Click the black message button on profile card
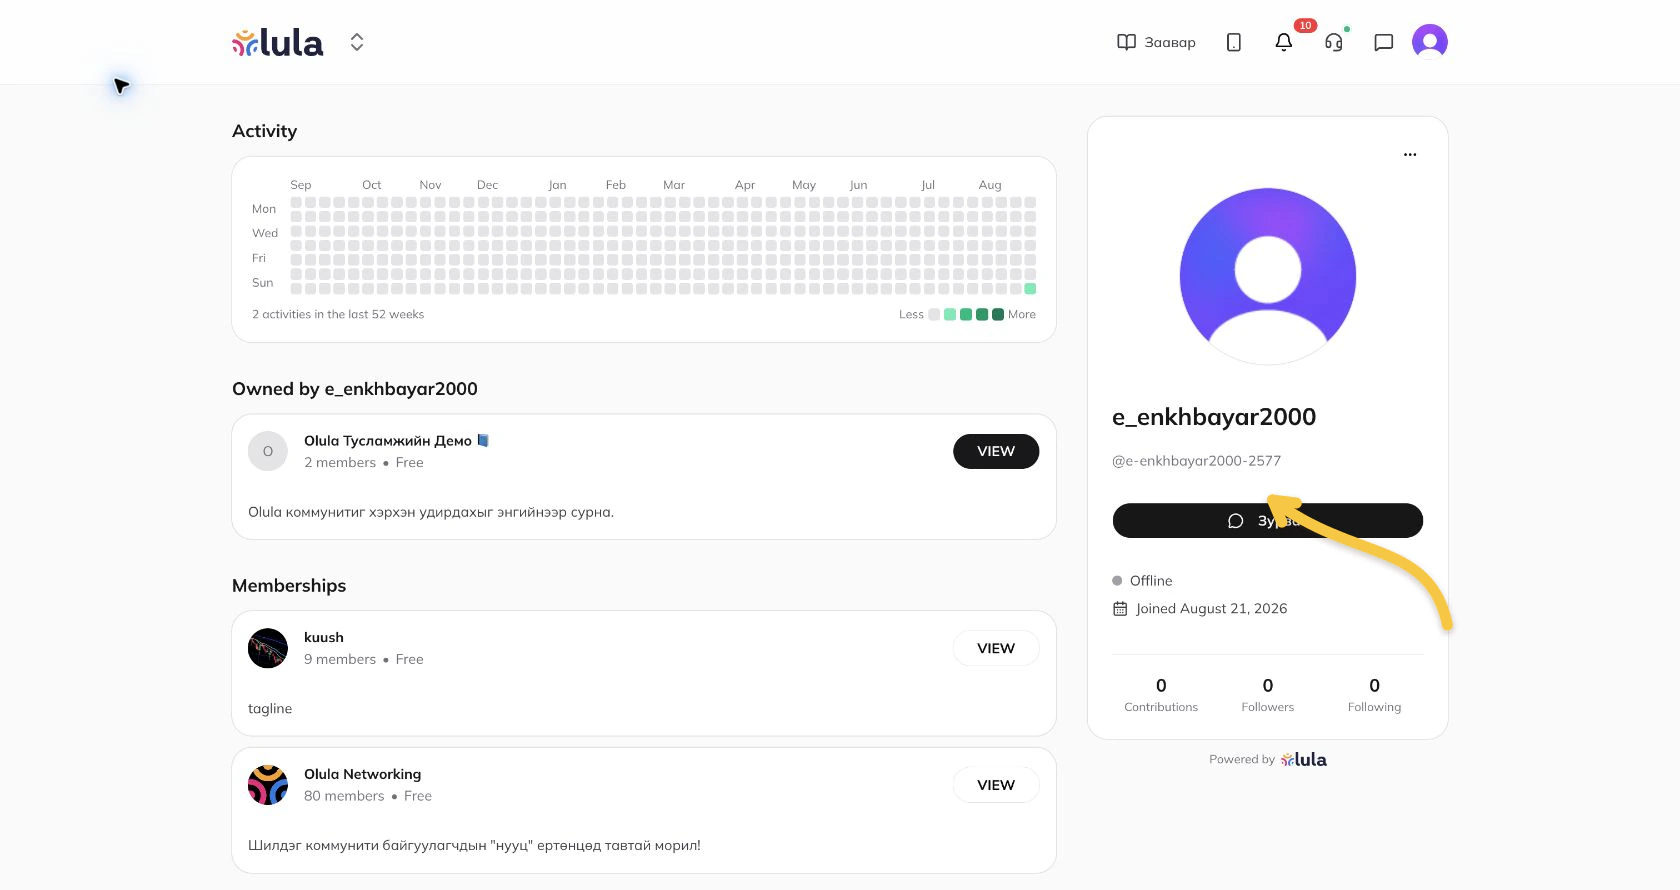This screenshot has height=890, width=1680. pos(1268,521)
